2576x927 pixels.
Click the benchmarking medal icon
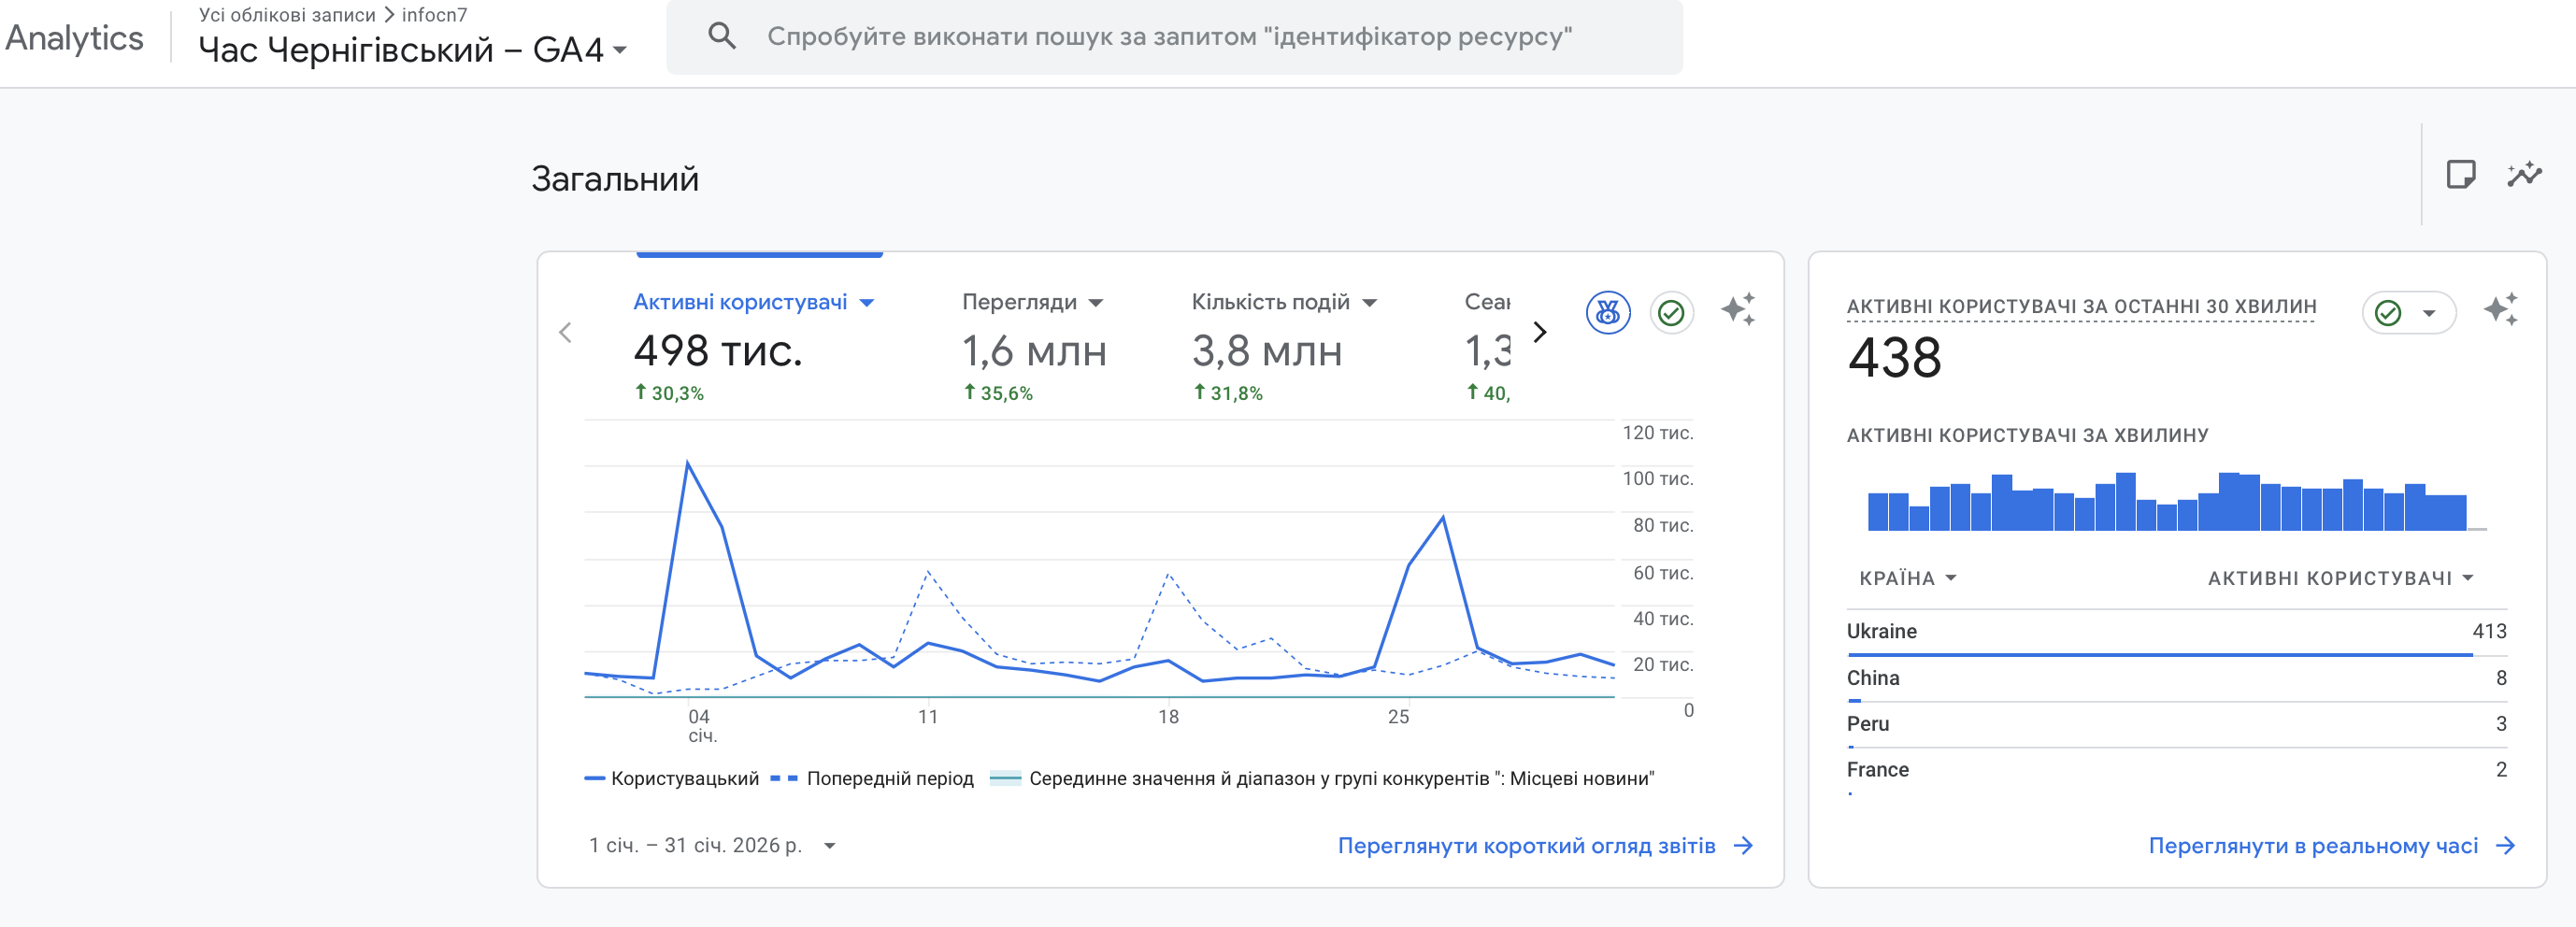[1607, 313]
